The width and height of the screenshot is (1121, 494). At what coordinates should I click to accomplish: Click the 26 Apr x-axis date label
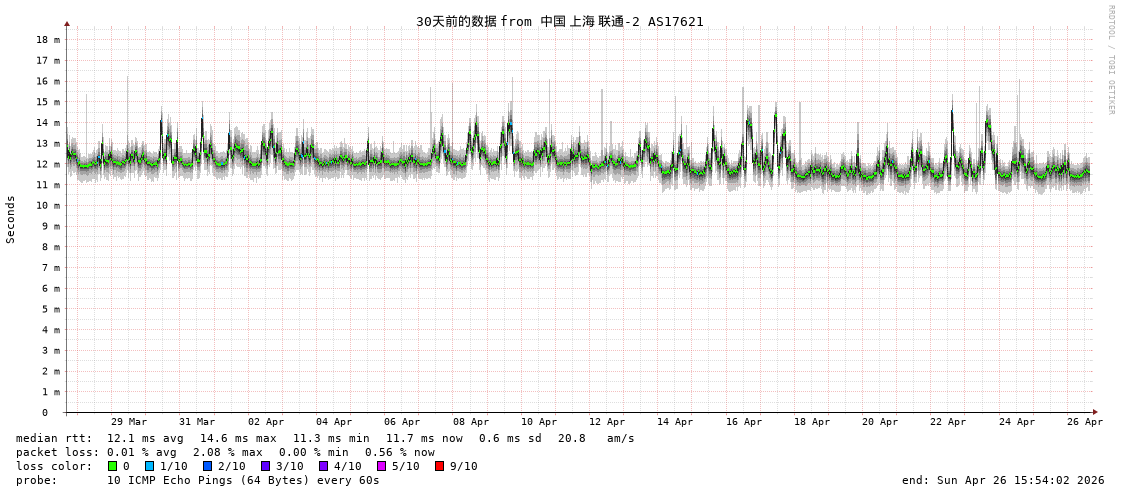pos(1085,422)
